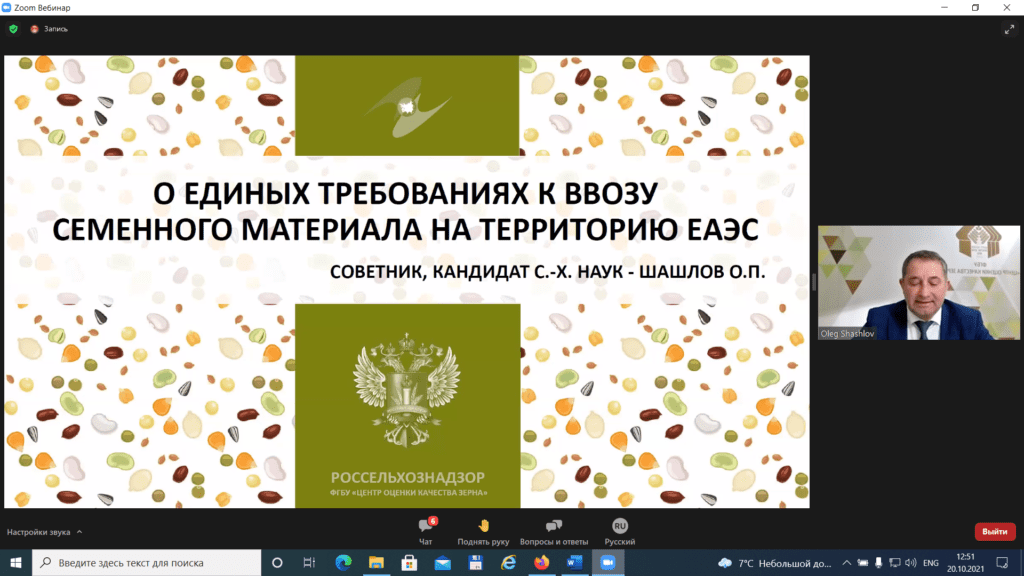Screen dimensions: 1024x576
Task: Launch Microsoft Edge from the taskbar
Action: click(x=343, y=563)
